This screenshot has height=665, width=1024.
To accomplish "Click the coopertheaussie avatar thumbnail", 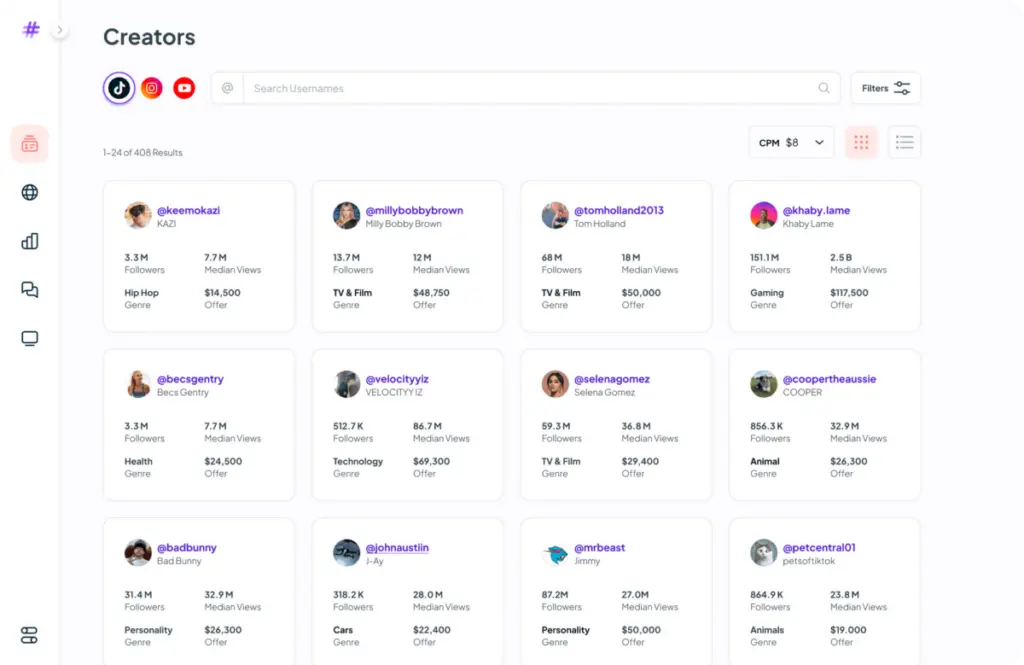I will (763, 383).
